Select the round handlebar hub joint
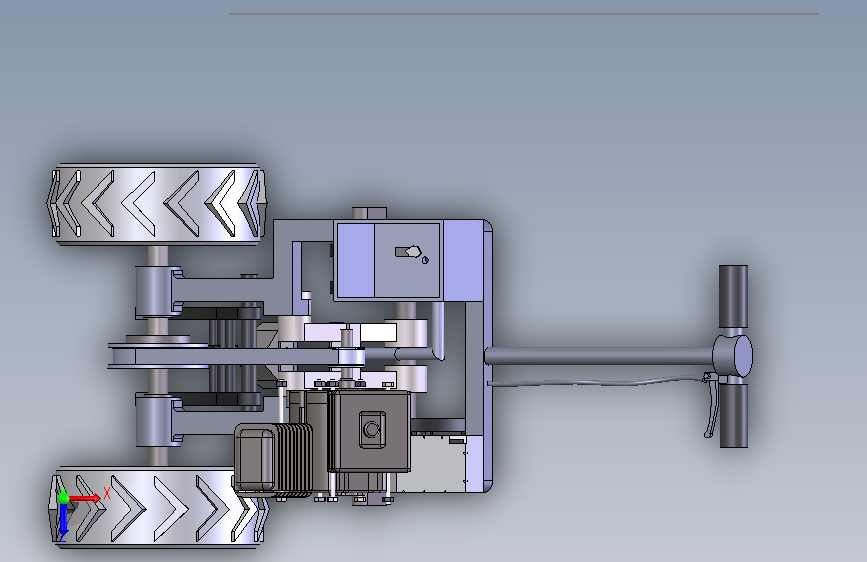Viewport: 867px width, 562px height. point(733,356)
